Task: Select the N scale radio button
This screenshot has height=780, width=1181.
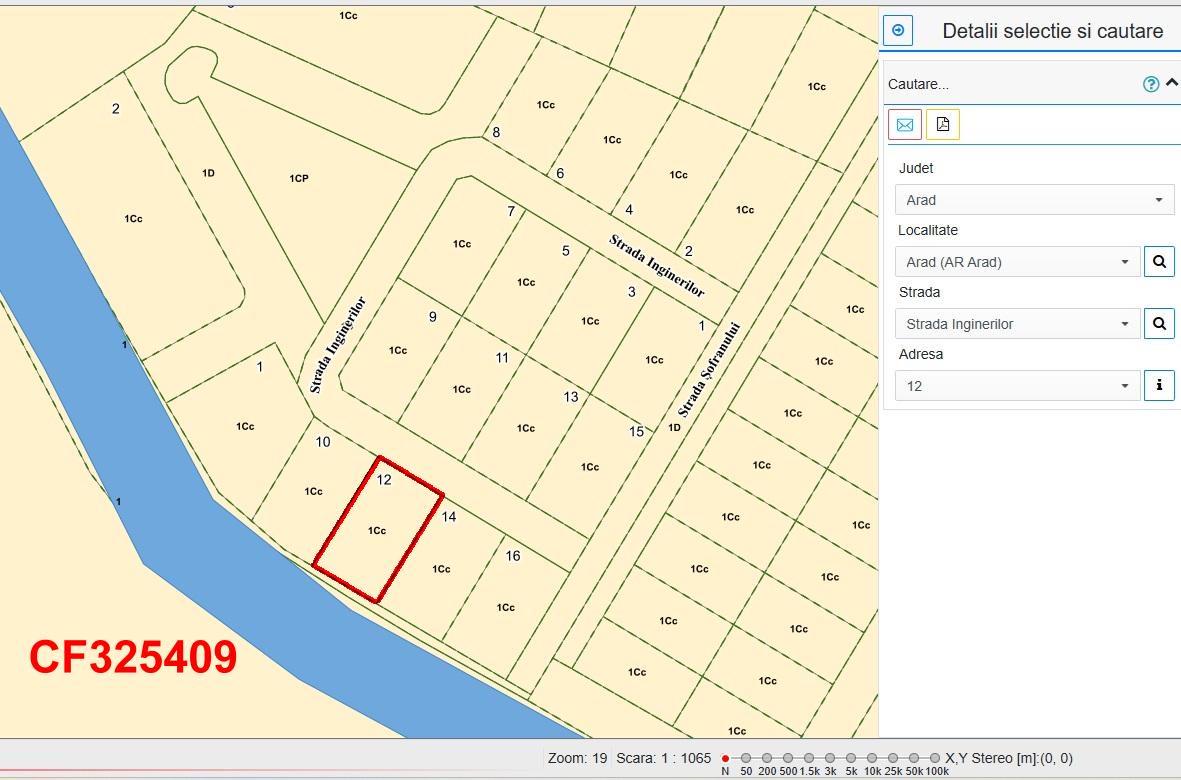Action: (x=725, y=758)
